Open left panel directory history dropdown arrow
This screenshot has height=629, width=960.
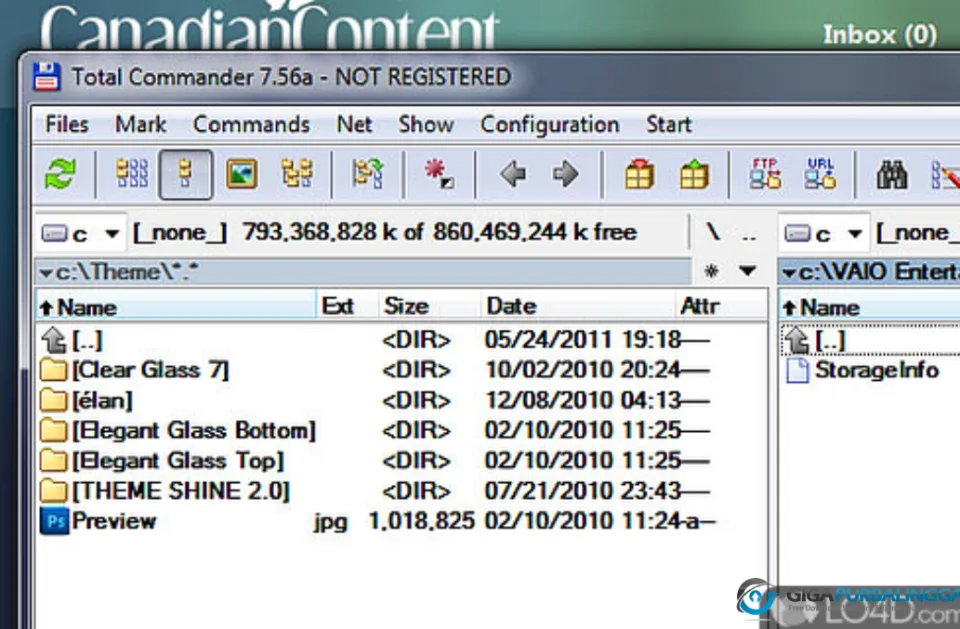[747, 271]
